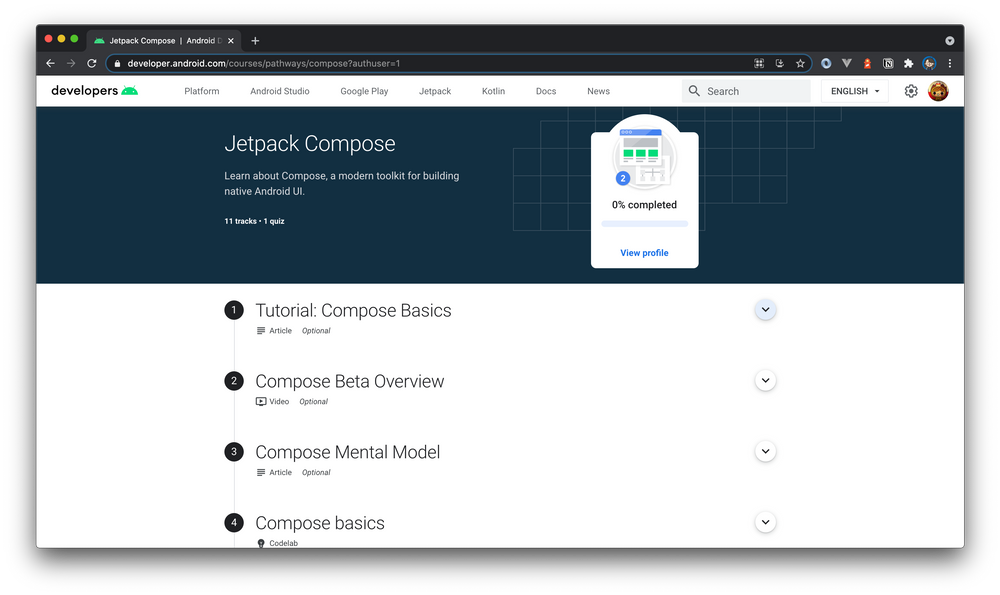
Task: Expand the Compose Mental Model section
Action: point(765,451)
